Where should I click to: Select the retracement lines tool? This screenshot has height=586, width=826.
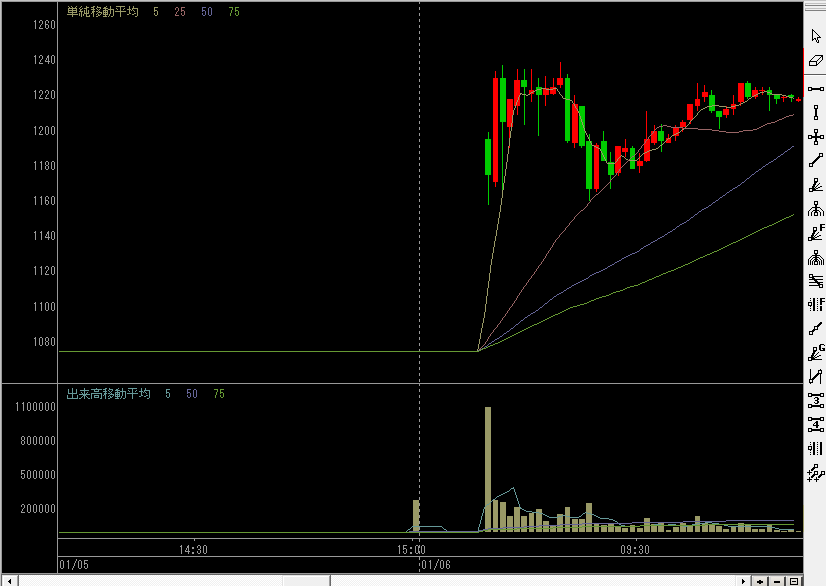[815, 281]
